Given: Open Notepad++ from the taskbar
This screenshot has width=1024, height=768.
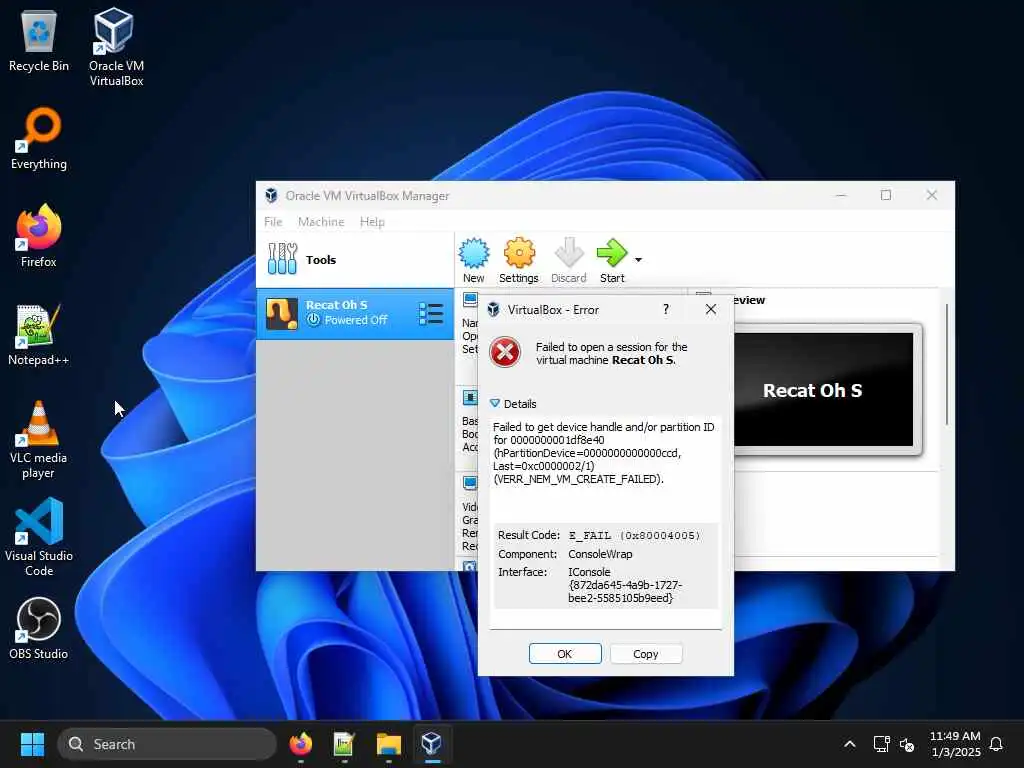Looking at the screenshot, I should click(x=344, y=744).
